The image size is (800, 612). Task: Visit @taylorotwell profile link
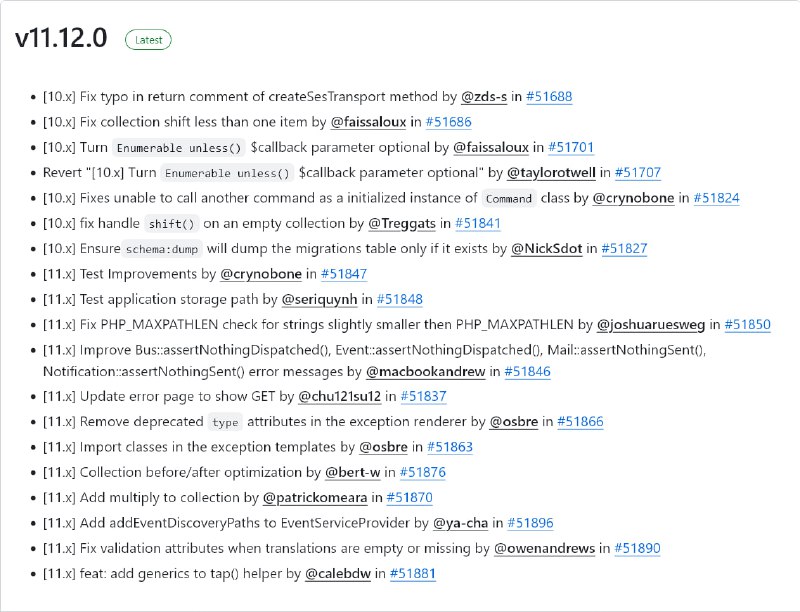pyautogui.click(x=551, y=172)
